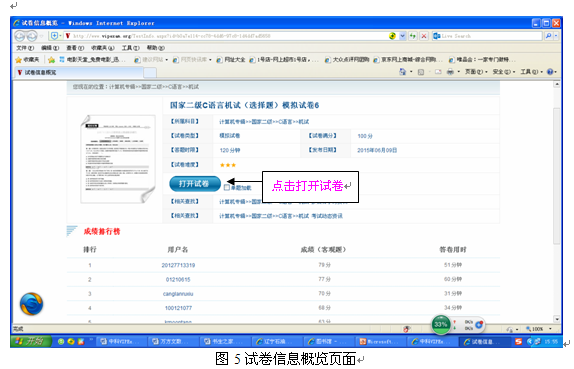Screen dimensions: 574x369
Task: Open the 安全 dropdown menu
Action: tap(504, 72)
